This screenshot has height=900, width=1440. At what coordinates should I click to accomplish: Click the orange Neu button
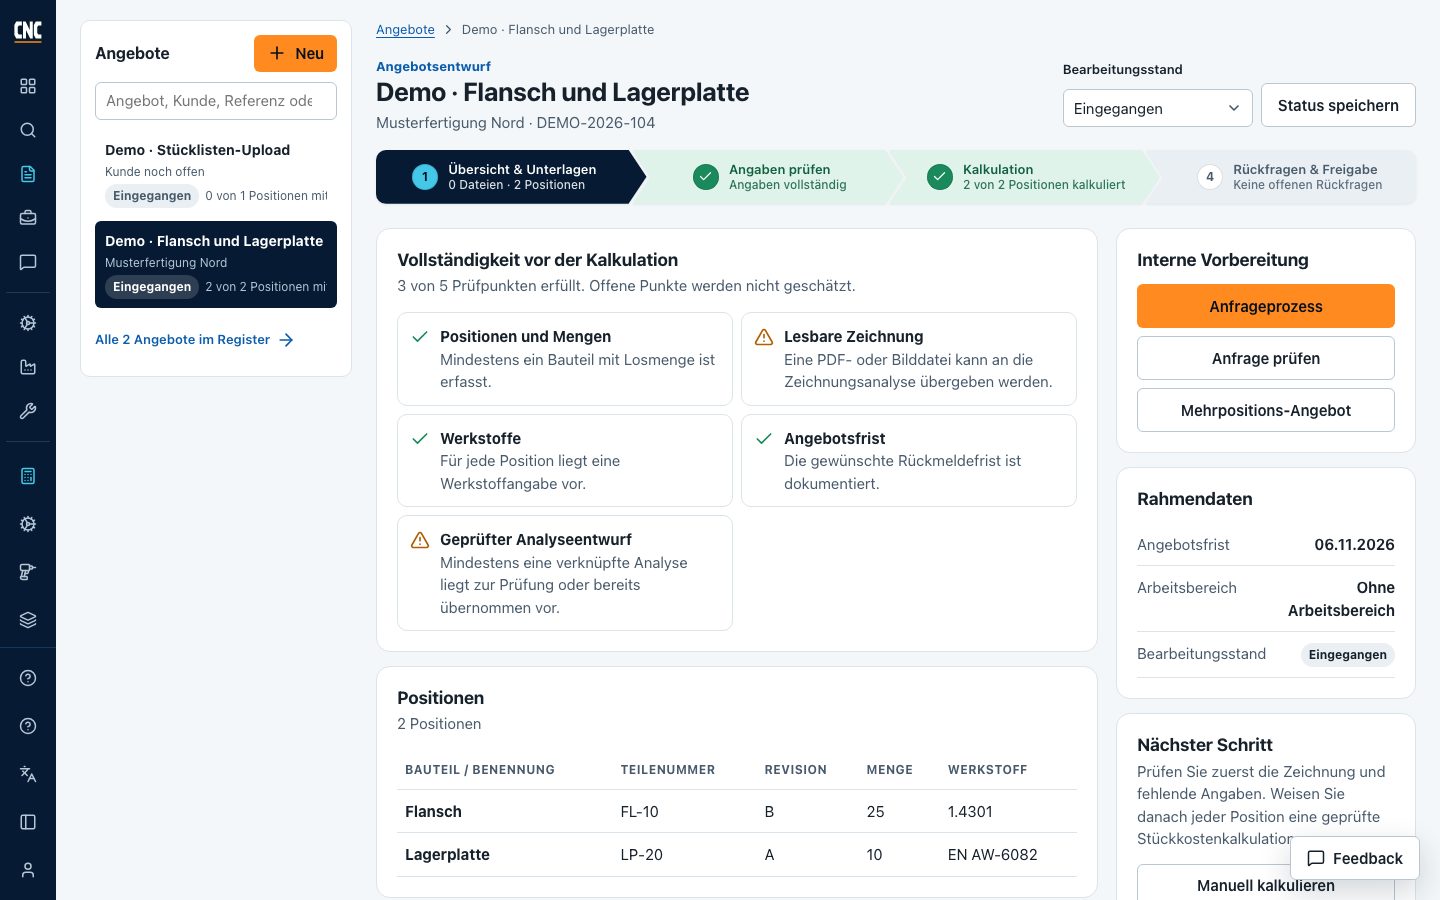pos(295,54)
